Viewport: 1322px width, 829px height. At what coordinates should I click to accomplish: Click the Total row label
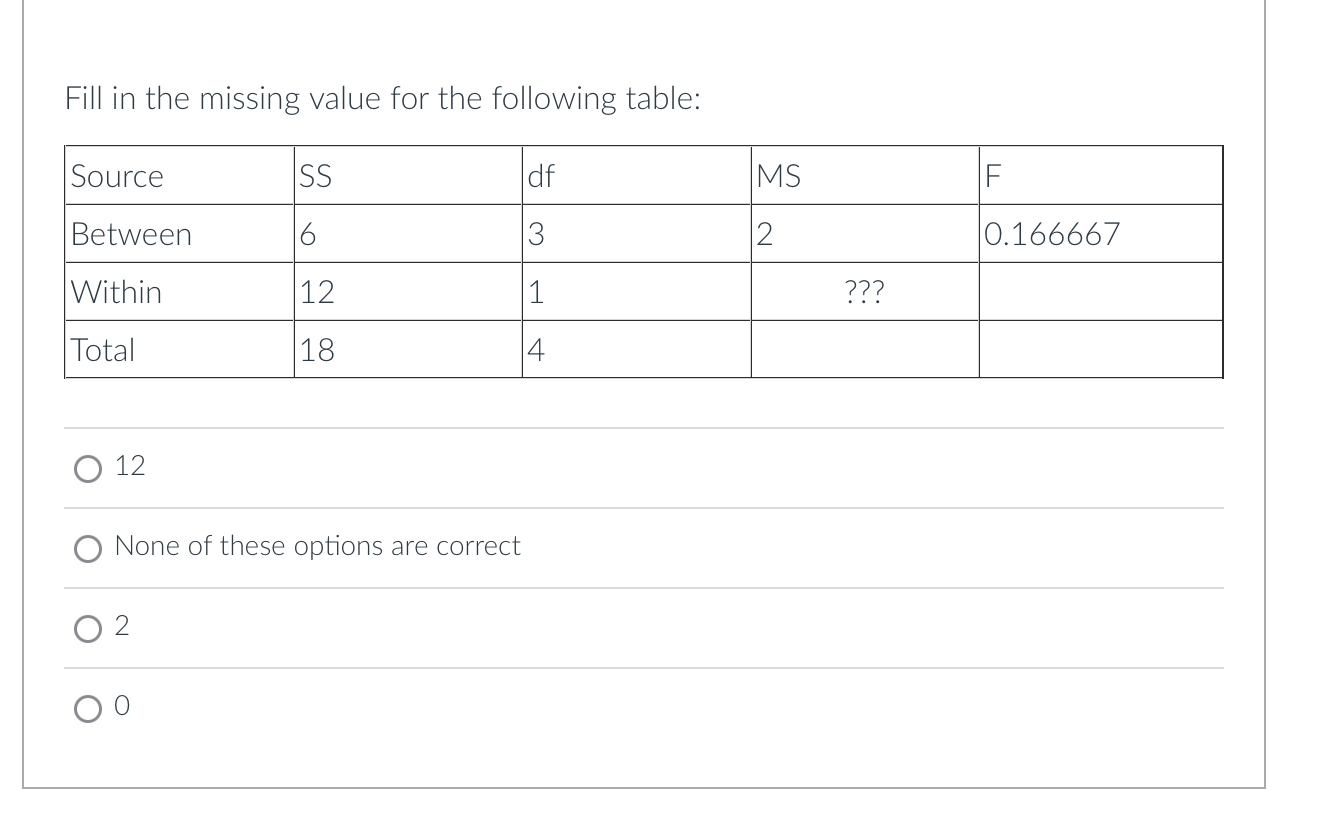click(x=101, y=350)
